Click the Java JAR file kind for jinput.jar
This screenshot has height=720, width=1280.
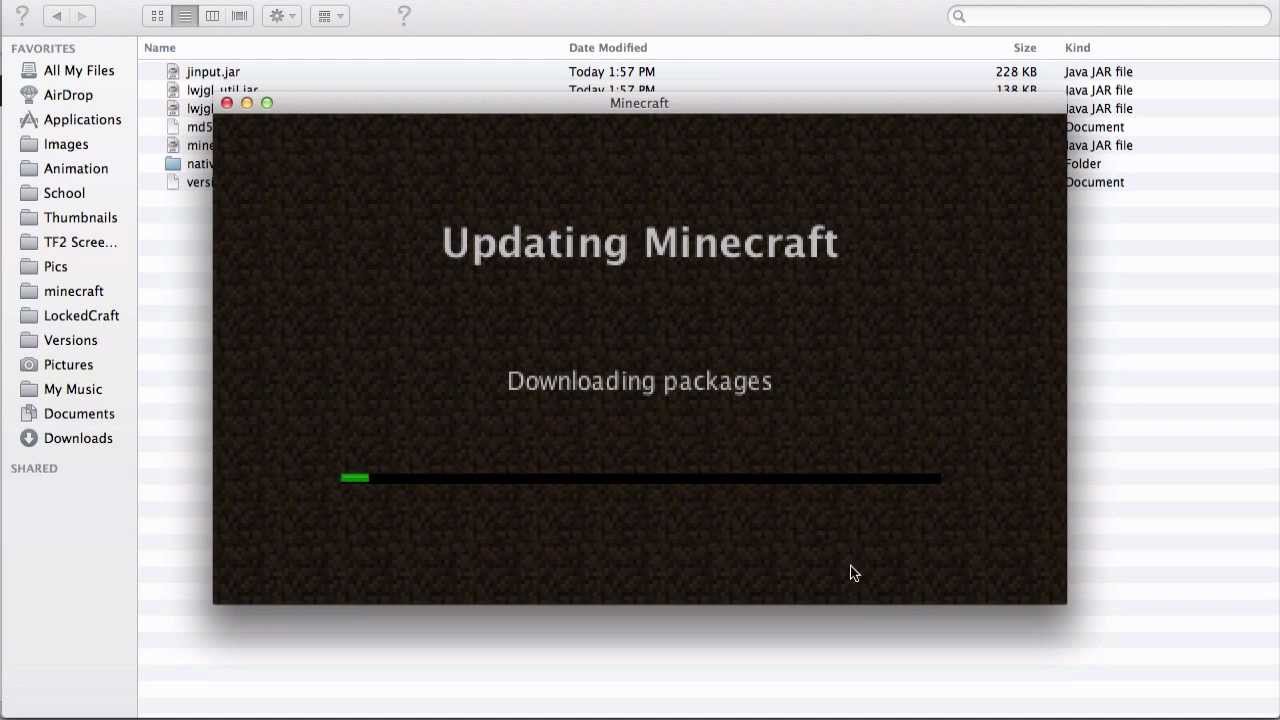[x=1099, y=72]
